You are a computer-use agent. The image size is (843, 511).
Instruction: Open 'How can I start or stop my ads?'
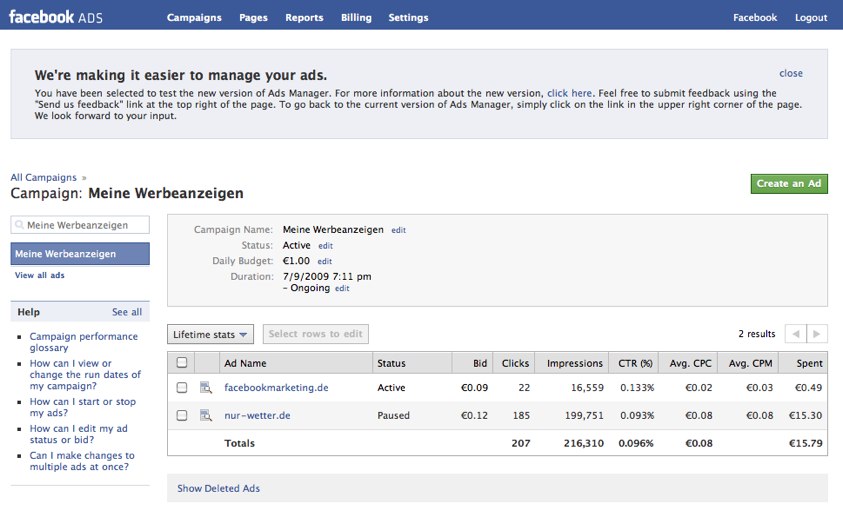click(83, 407)
